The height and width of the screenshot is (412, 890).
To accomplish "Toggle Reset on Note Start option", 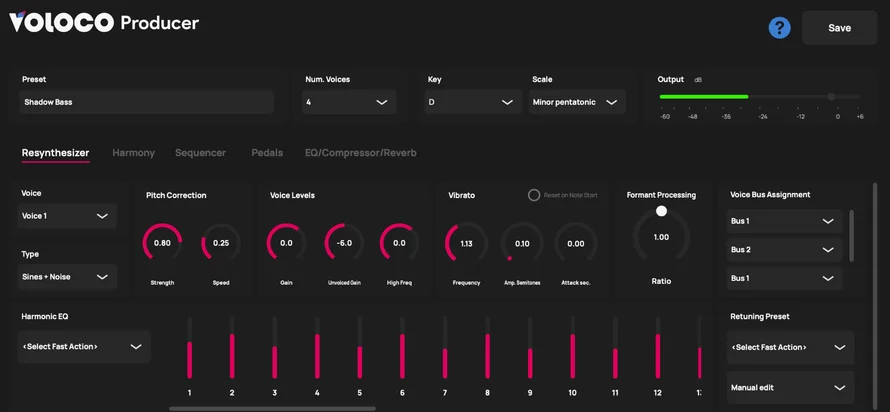I will point(534,195).
